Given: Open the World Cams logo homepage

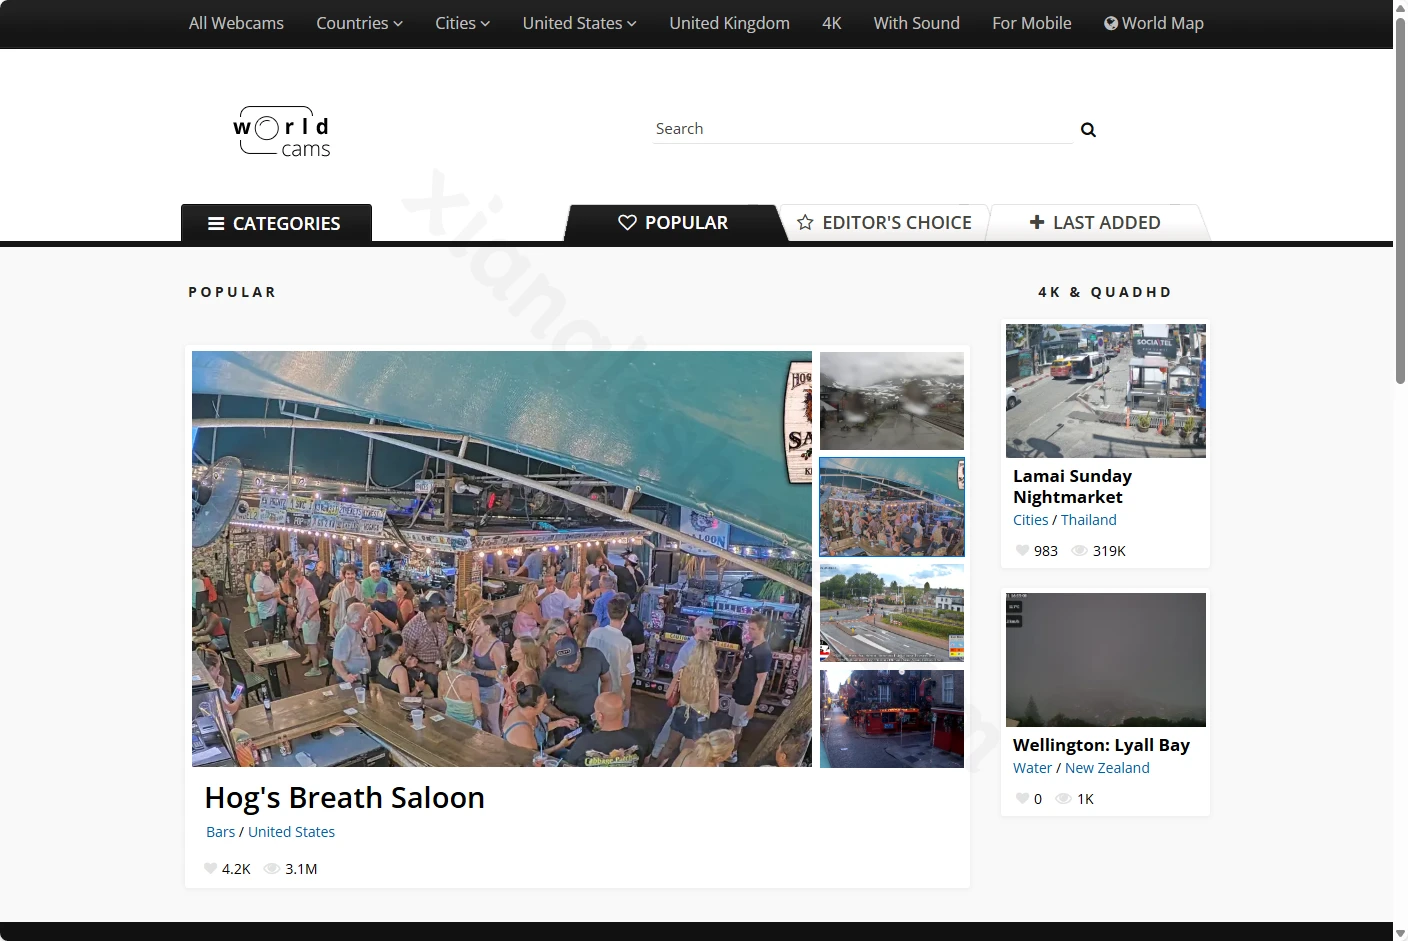Looking at the screenshot, I should click(282, 132).
